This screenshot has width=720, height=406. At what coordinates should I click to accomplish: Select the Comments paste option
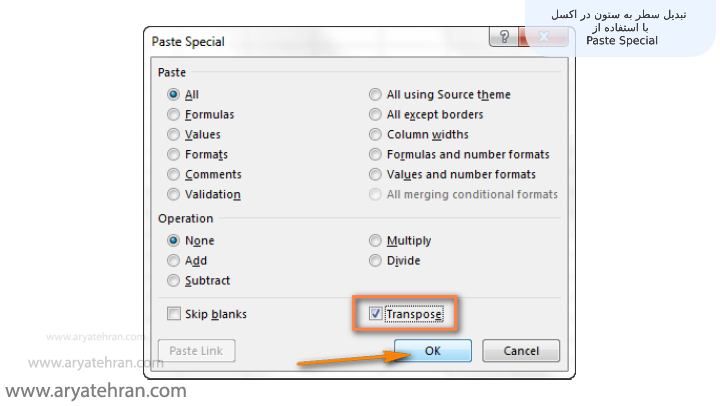[x=174, y=175]
